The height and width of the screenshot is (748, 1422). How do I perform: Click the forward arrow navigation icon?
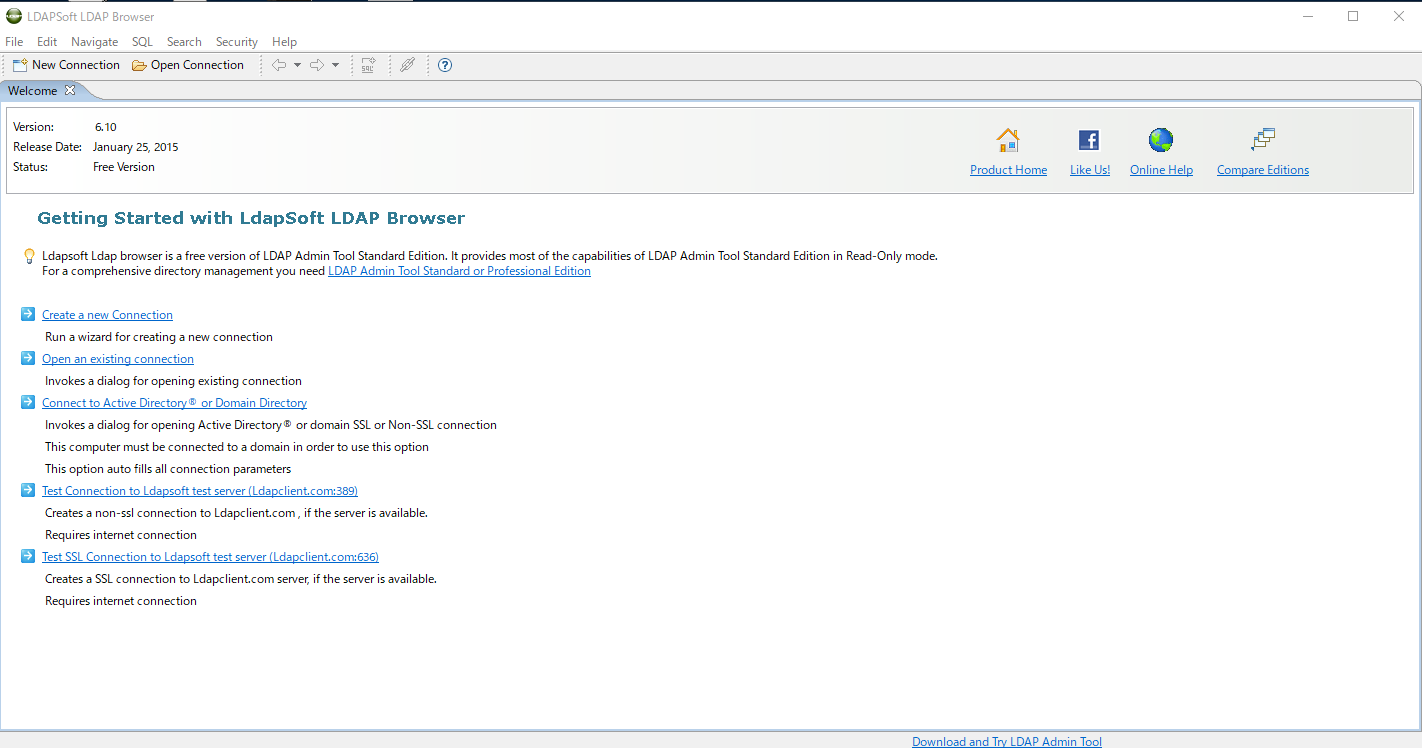point(317,65)
